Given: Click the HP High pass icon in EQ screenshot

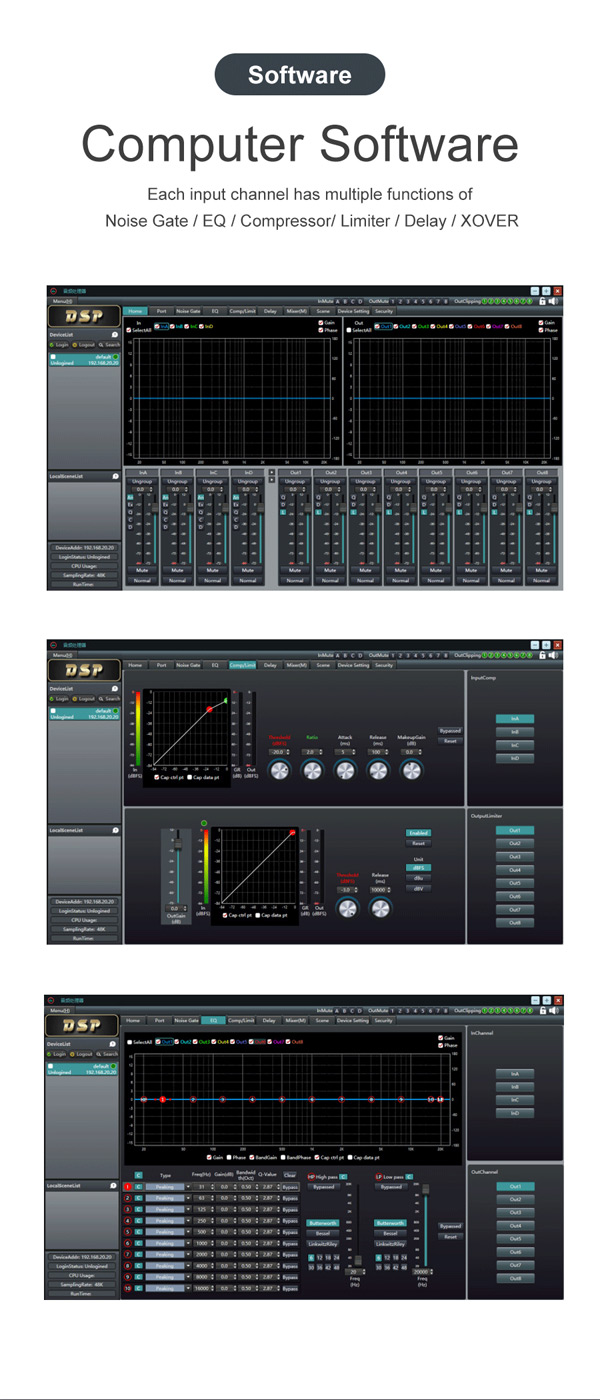Looking at the screenshot, I should [311, 1177].
